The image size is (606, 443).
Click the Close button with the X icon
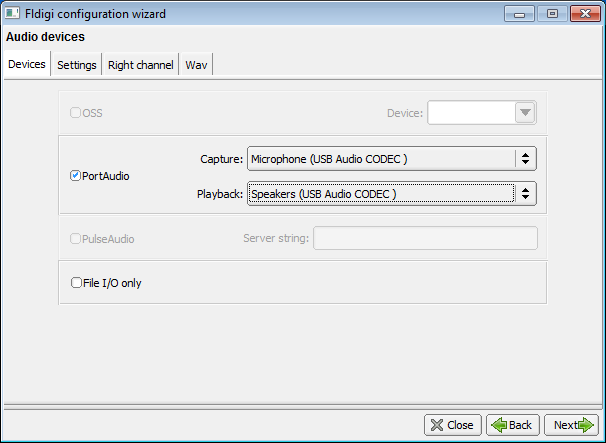453,425
